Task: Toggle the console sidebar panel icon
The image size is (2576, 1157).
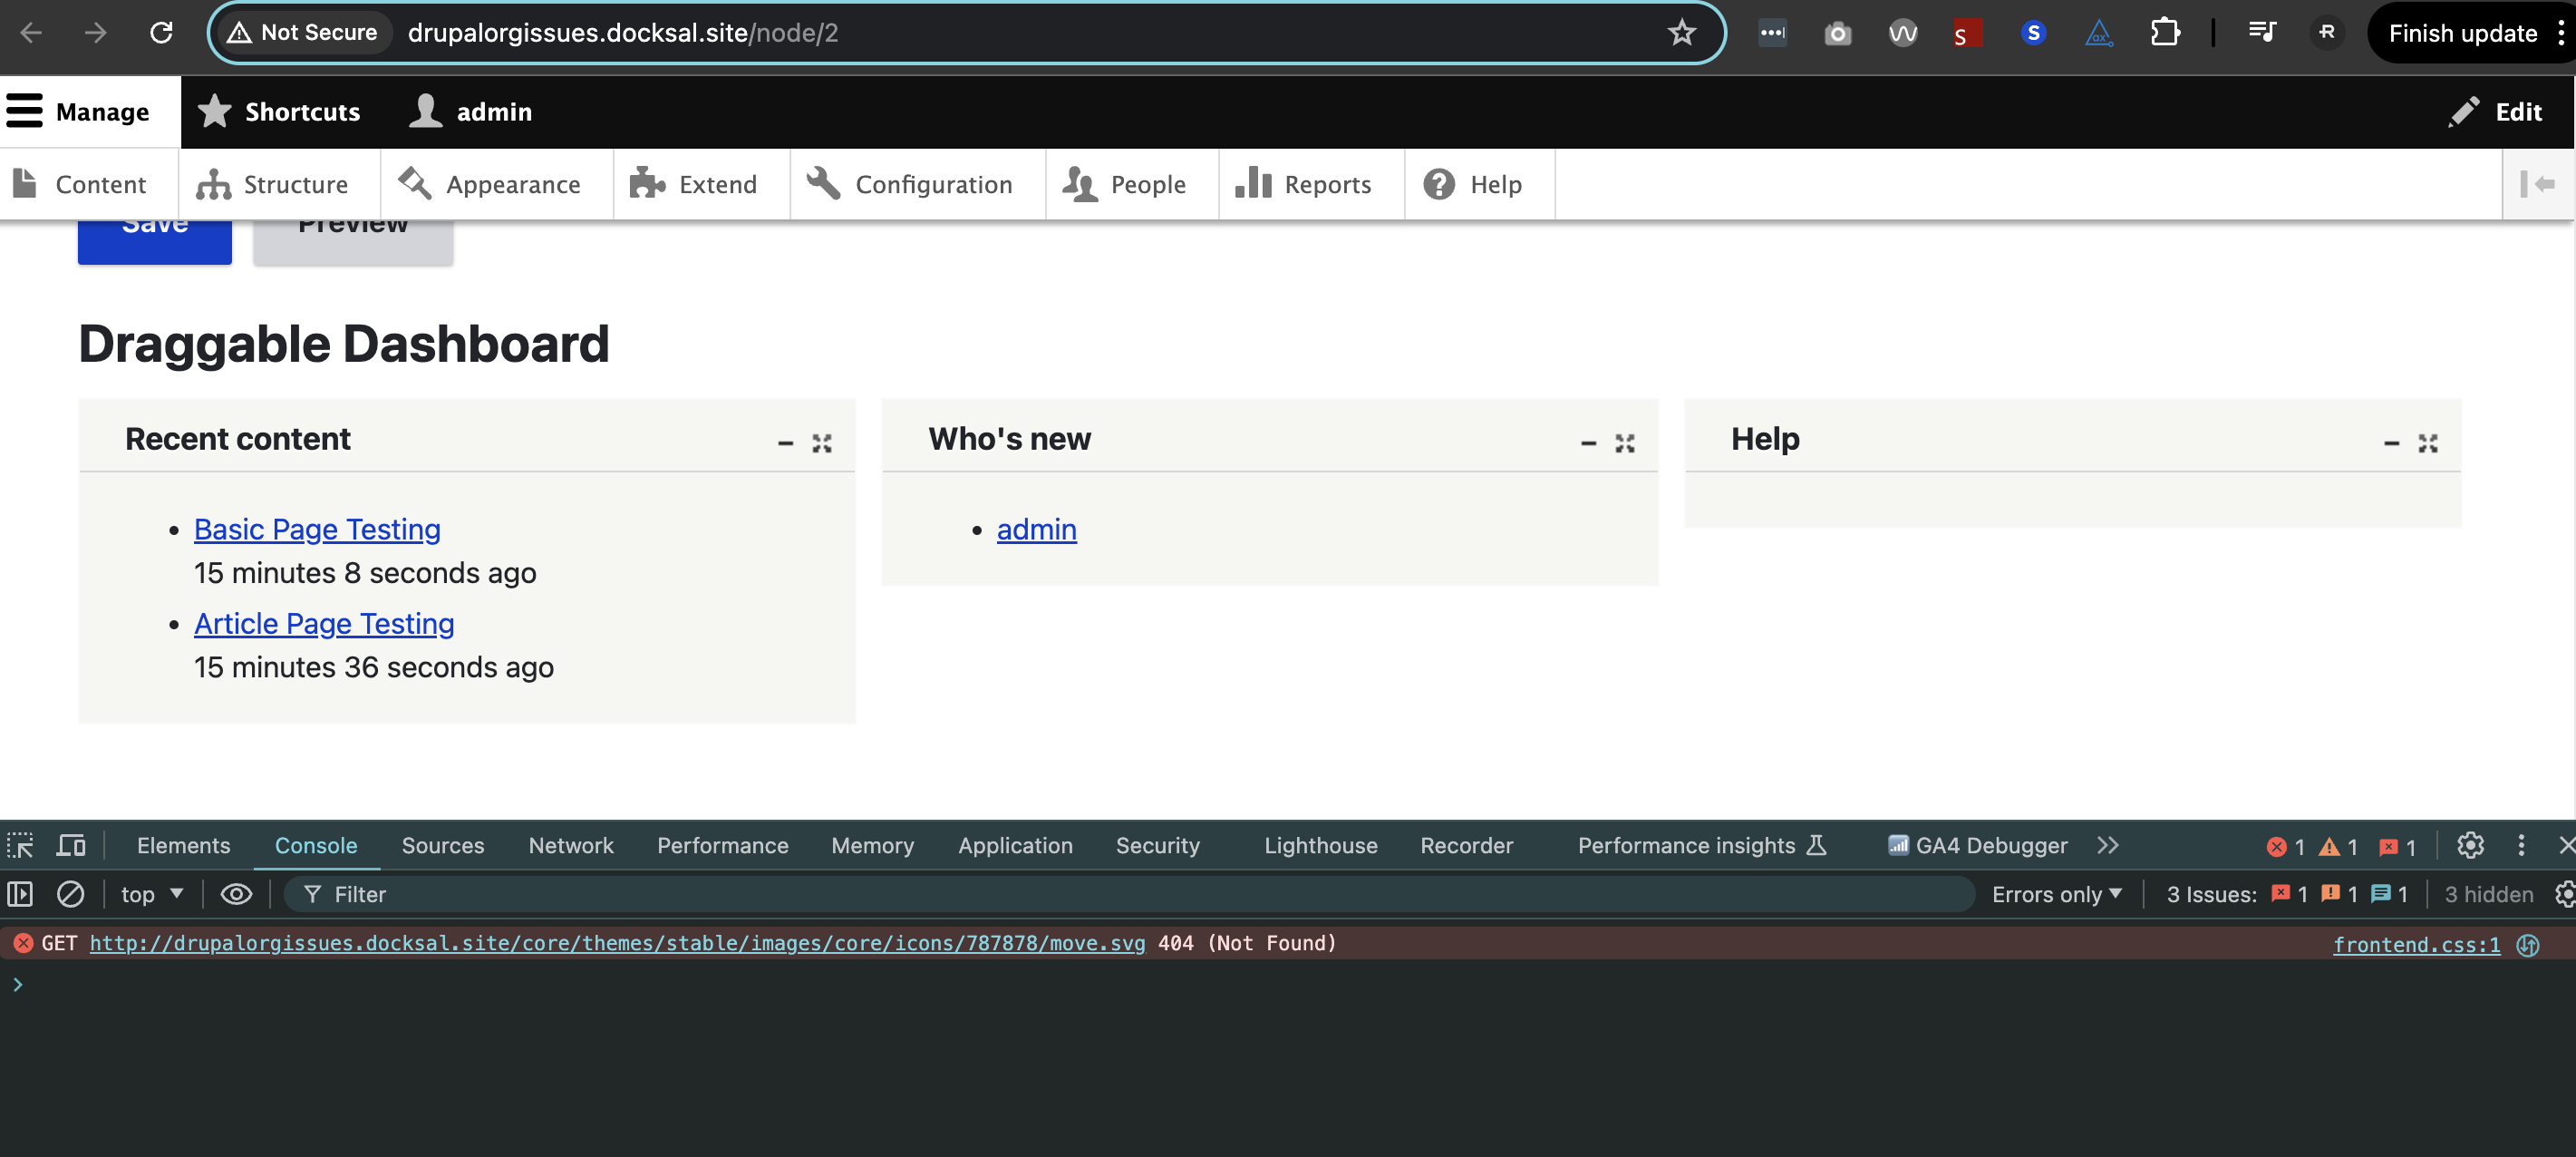Action: (x=20, y=894)
